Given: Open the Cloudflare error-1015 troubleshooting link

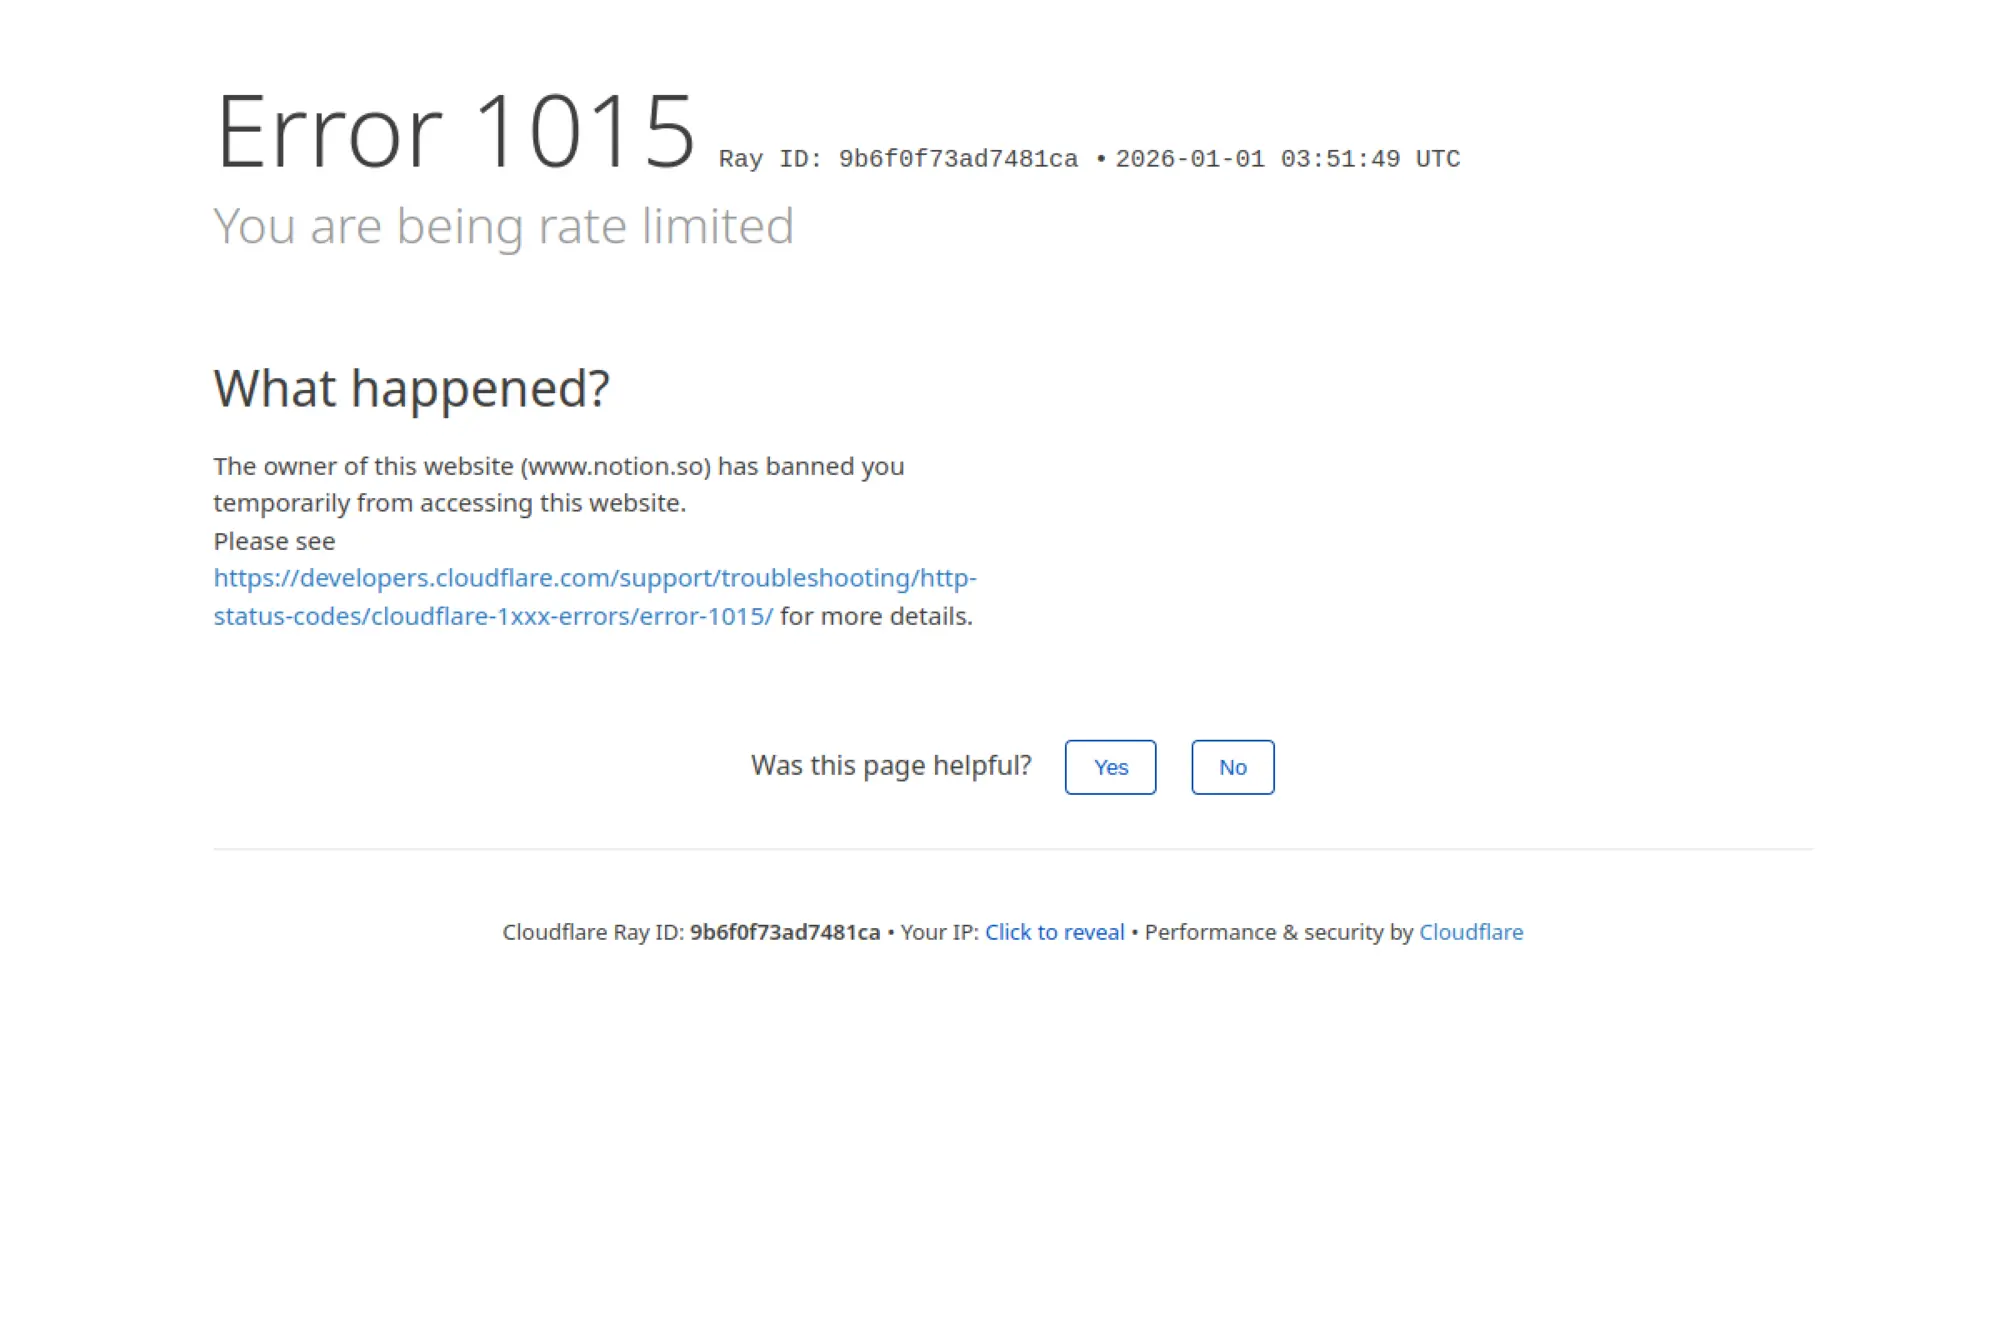Looking at the screenshot, I should pyautogui.click(x=594, y=578).
